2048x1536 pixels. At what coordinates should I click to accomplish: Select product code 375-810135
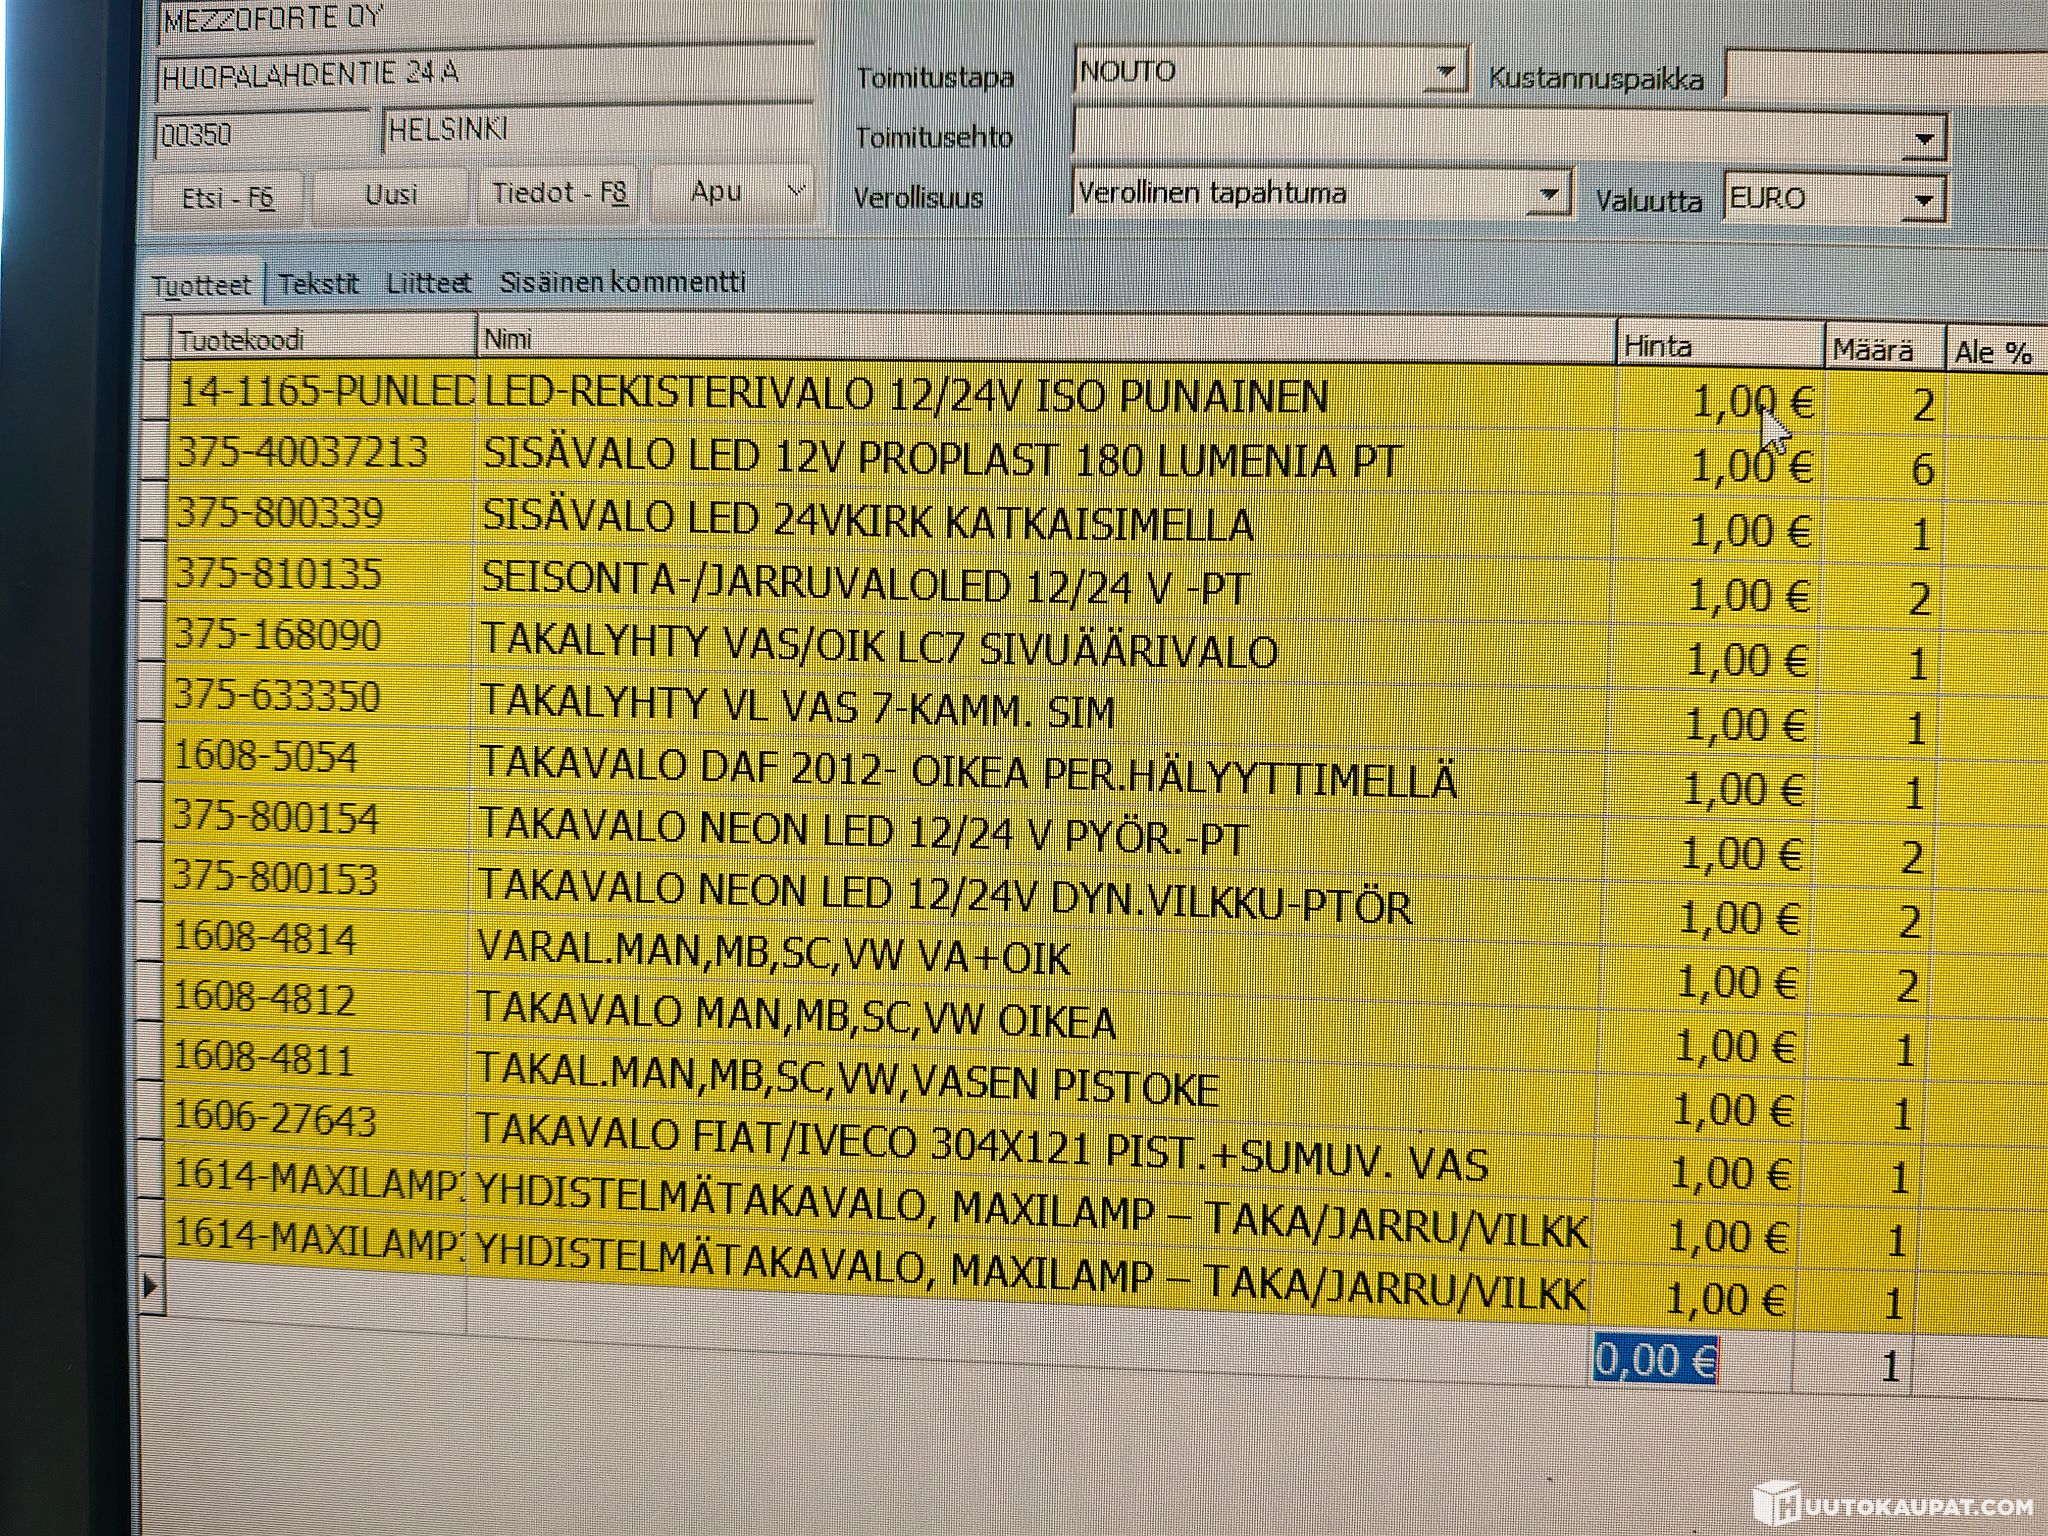[x=279, y=574]
